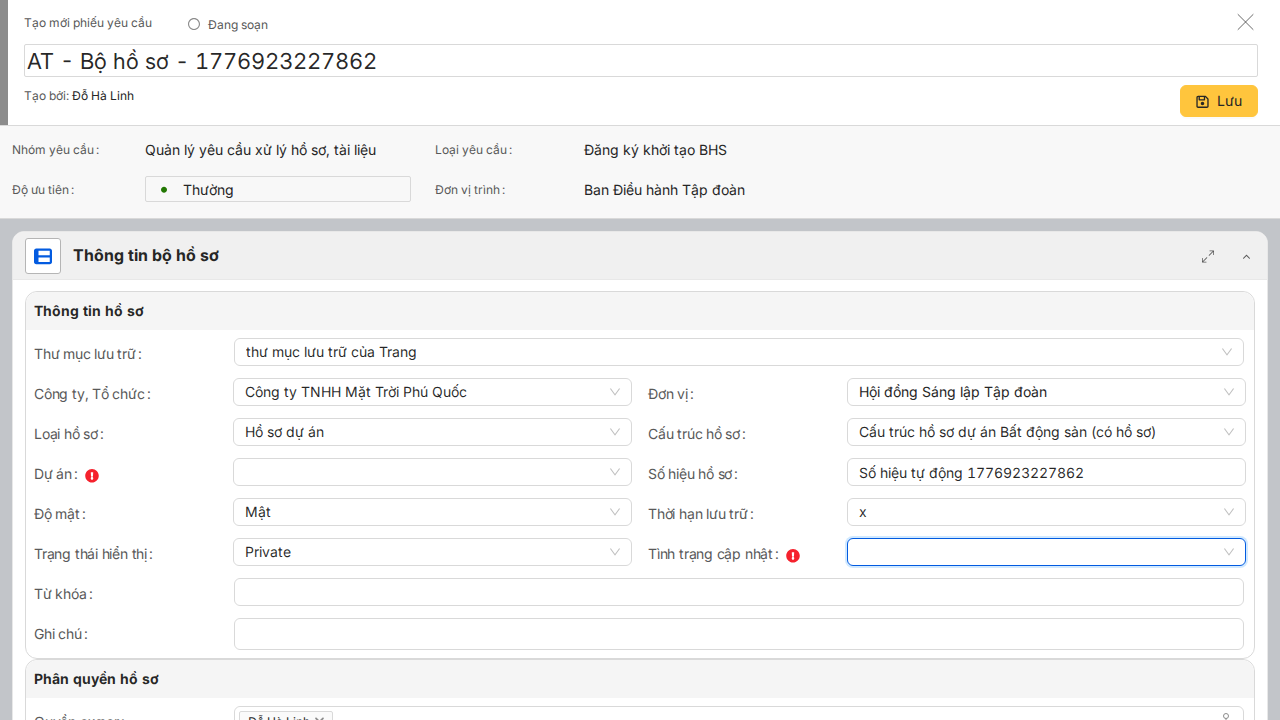Click the red warning icon beside Dự án
Screen dimensions: 1280x720
(x=92, y=476)
